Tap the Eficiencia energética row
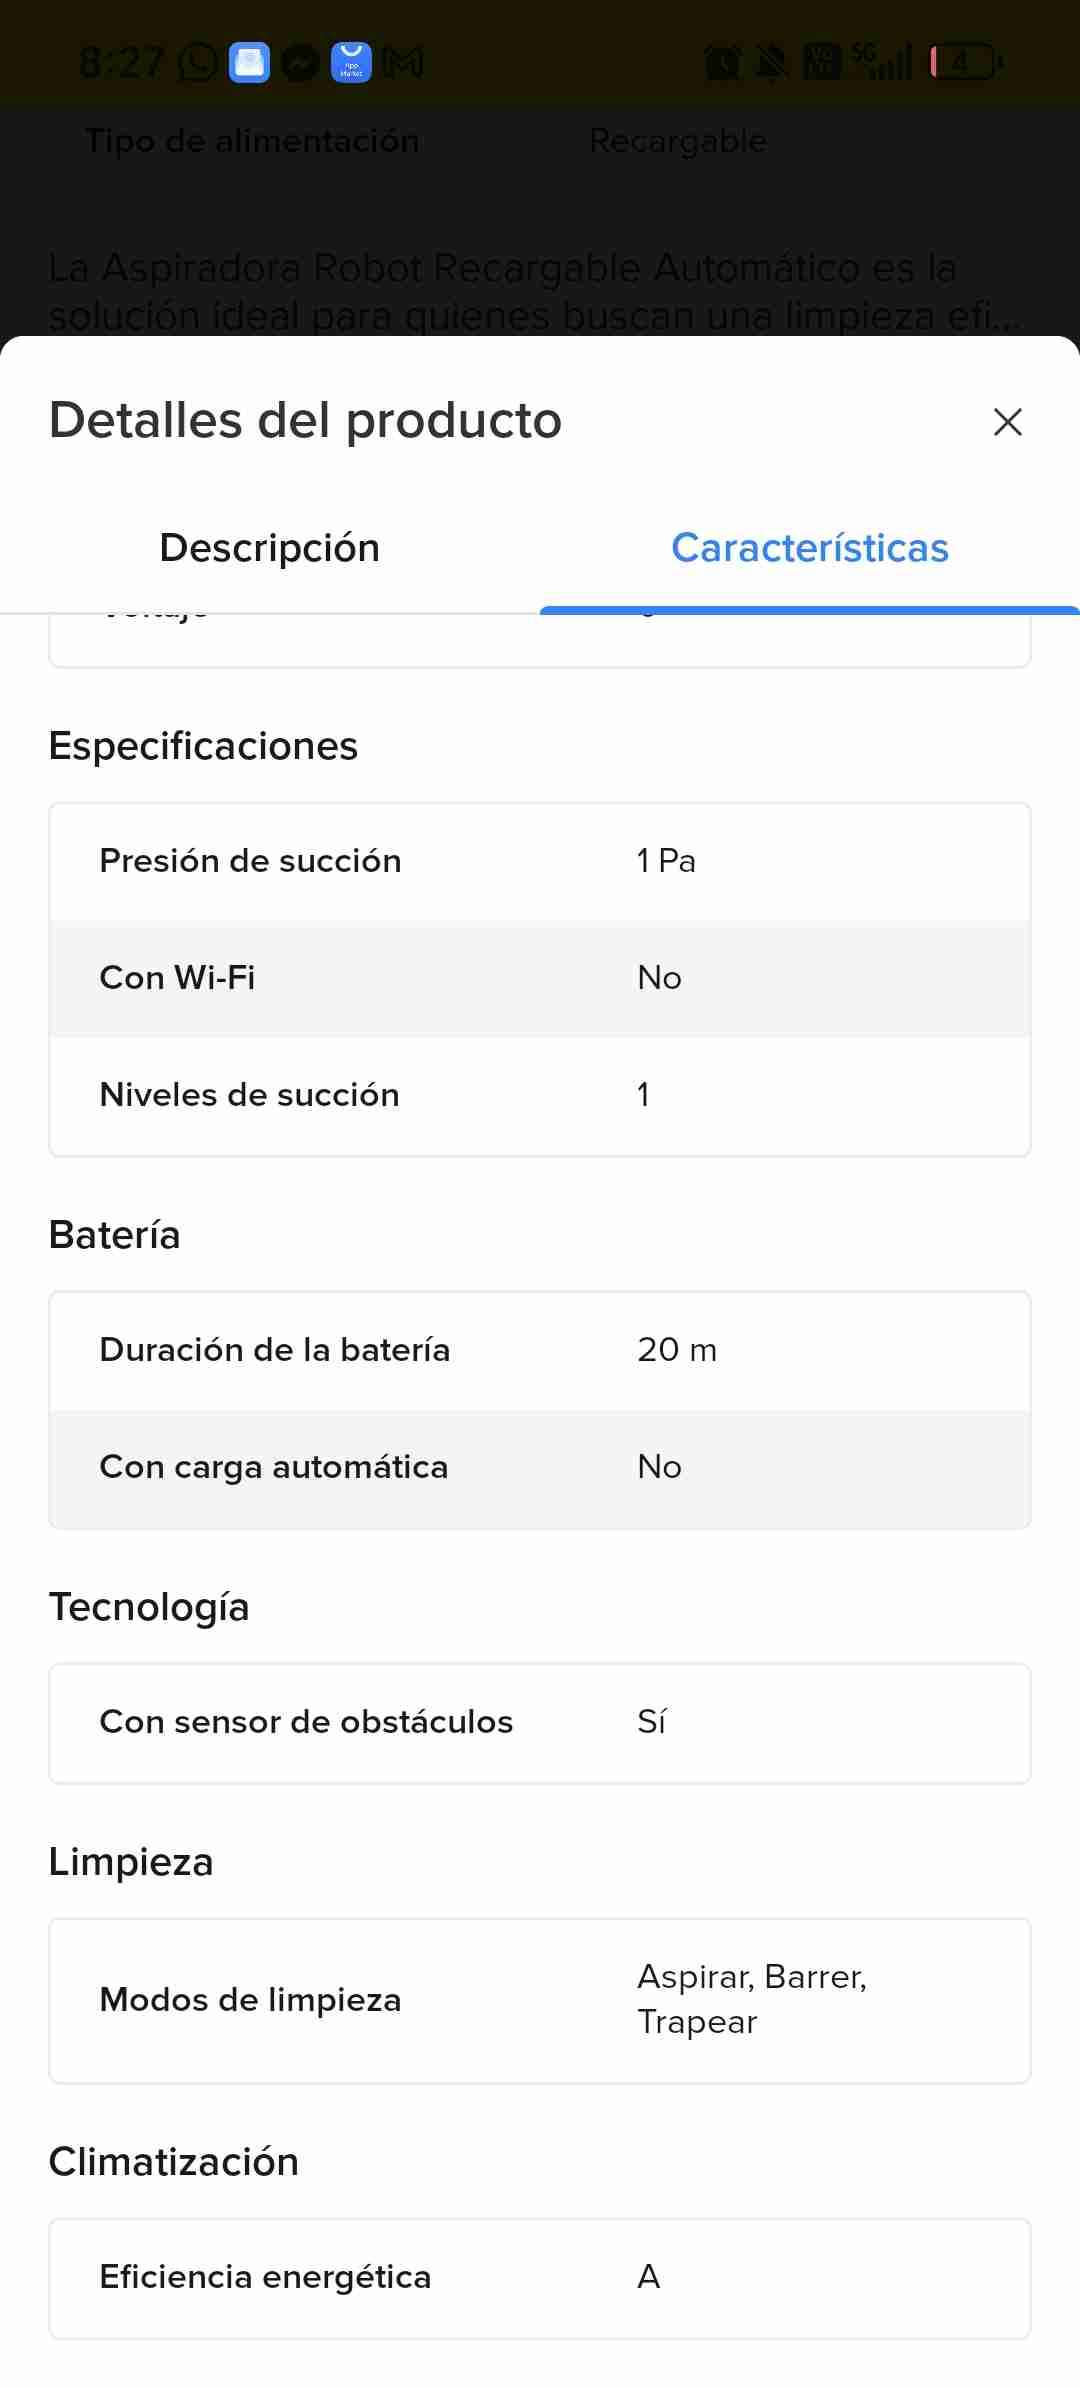The height and width of the screenshot is (2388, 1080). [540, 2277]
